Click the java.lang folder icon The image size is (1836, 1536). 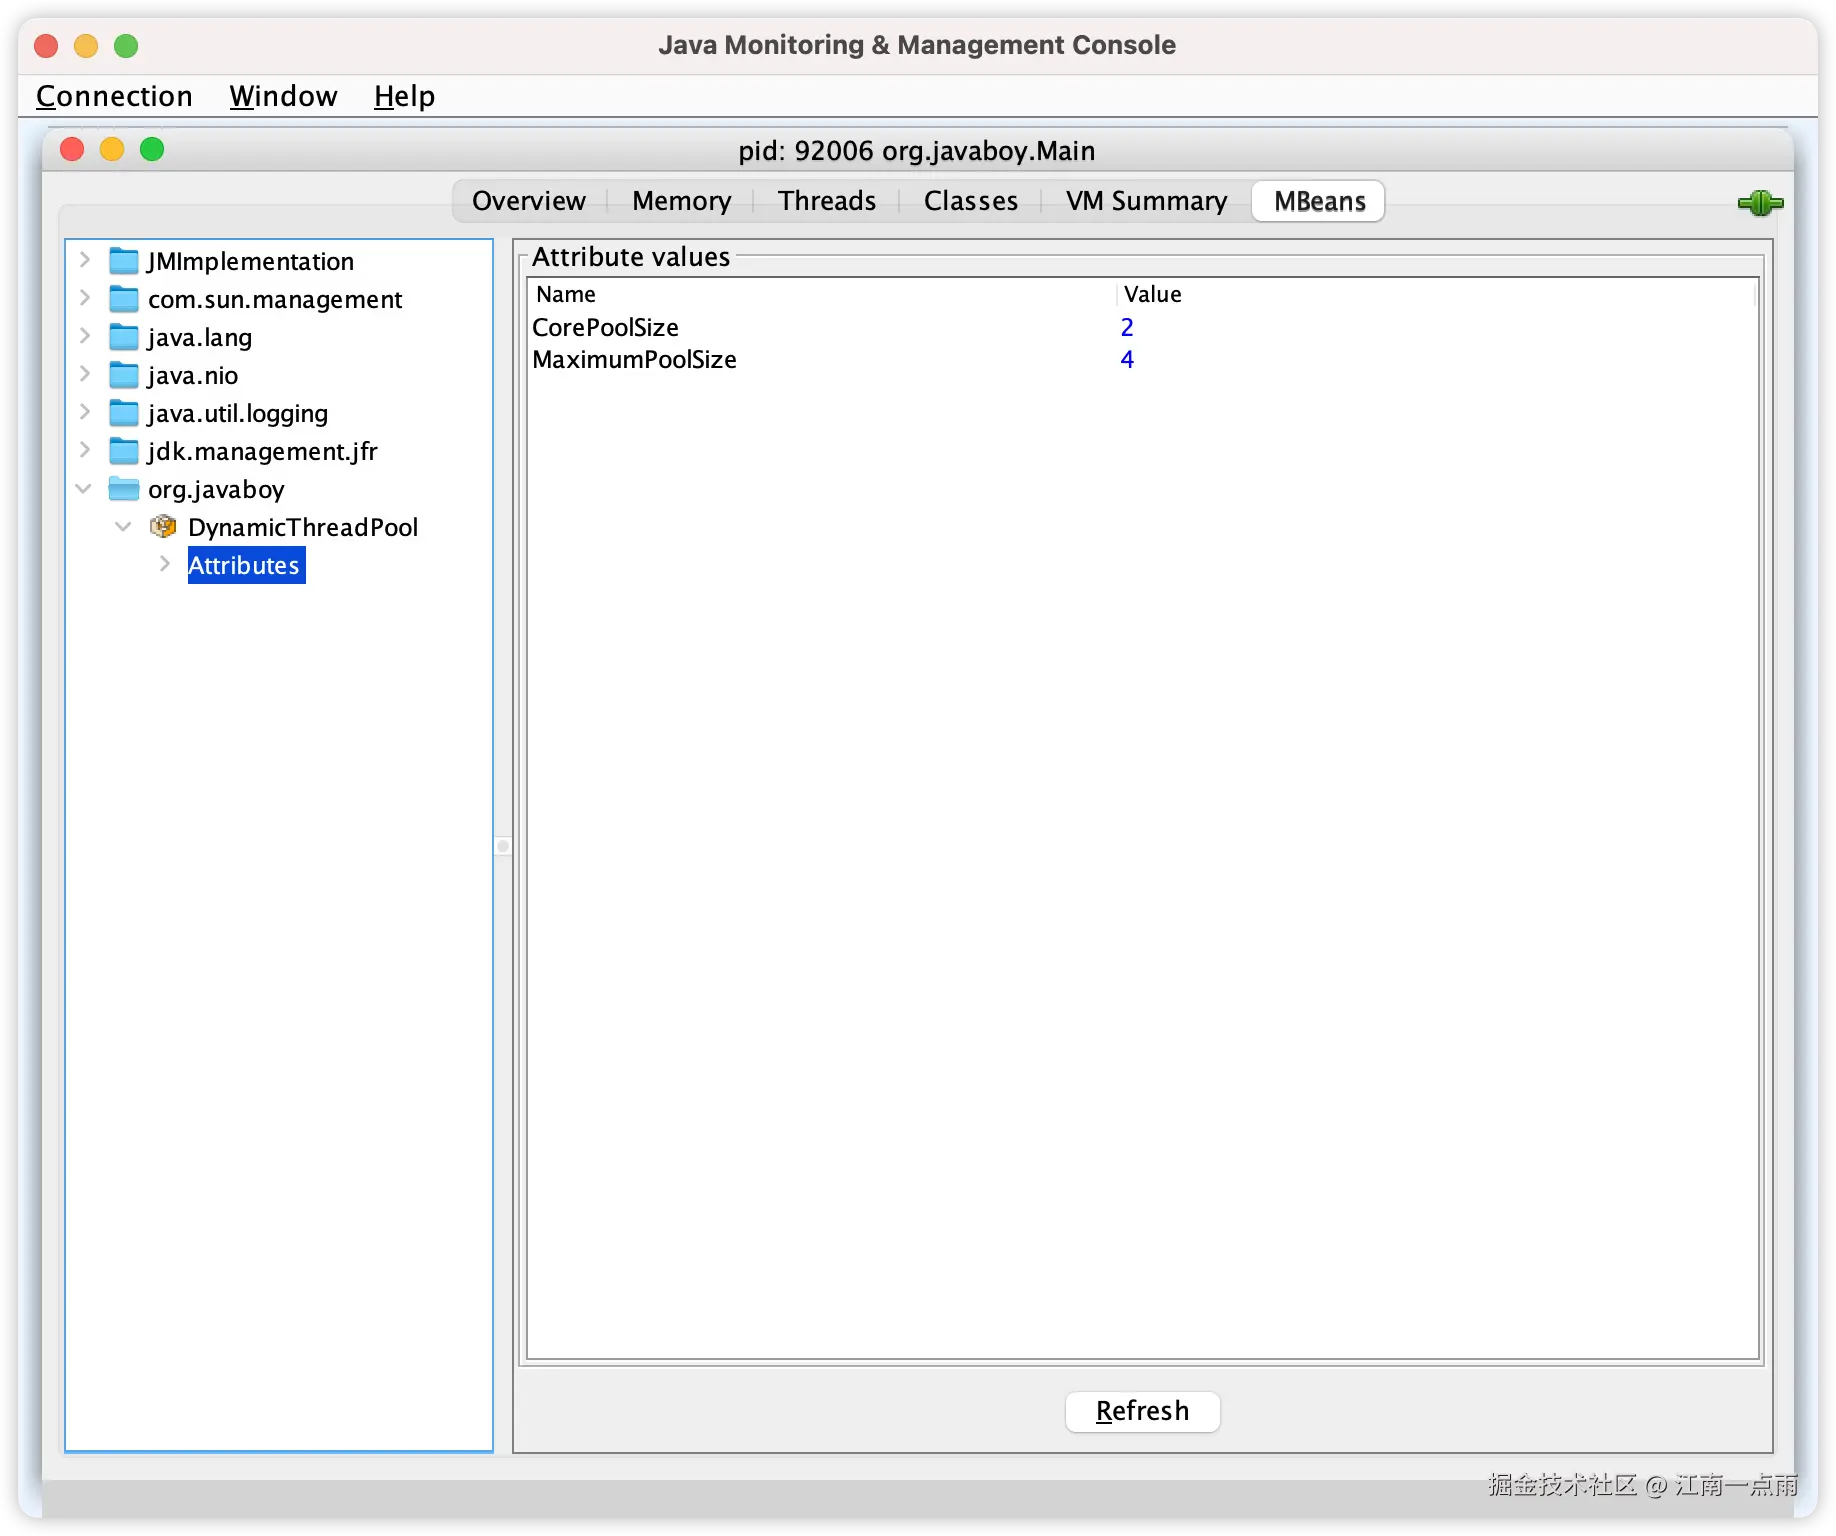point(124,337)
